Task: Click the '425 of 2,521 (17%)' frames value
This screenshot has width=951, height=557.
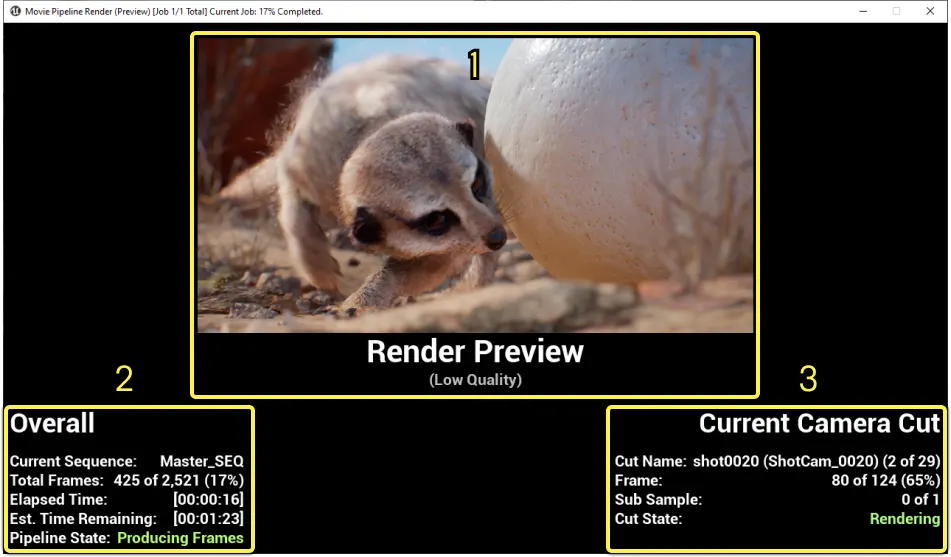Action: click(178, 481)
